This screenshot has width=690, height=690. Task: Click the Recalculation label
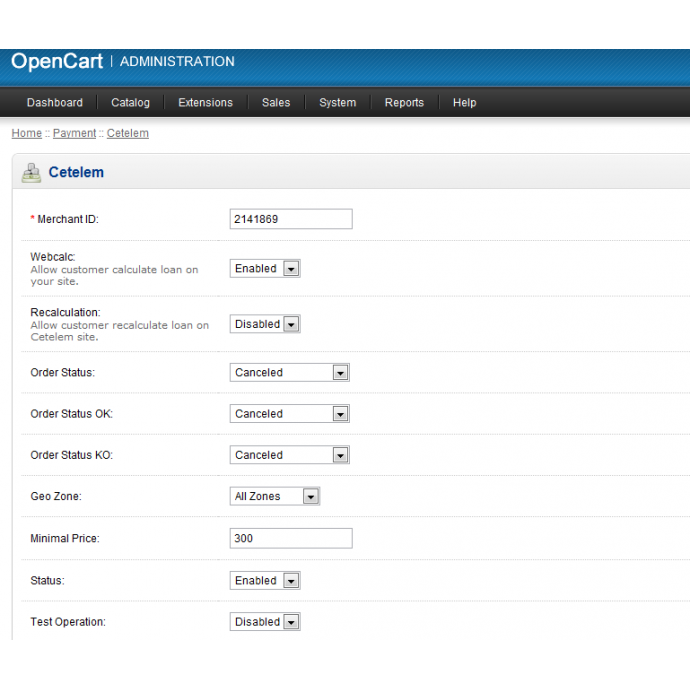pos(65,312)
